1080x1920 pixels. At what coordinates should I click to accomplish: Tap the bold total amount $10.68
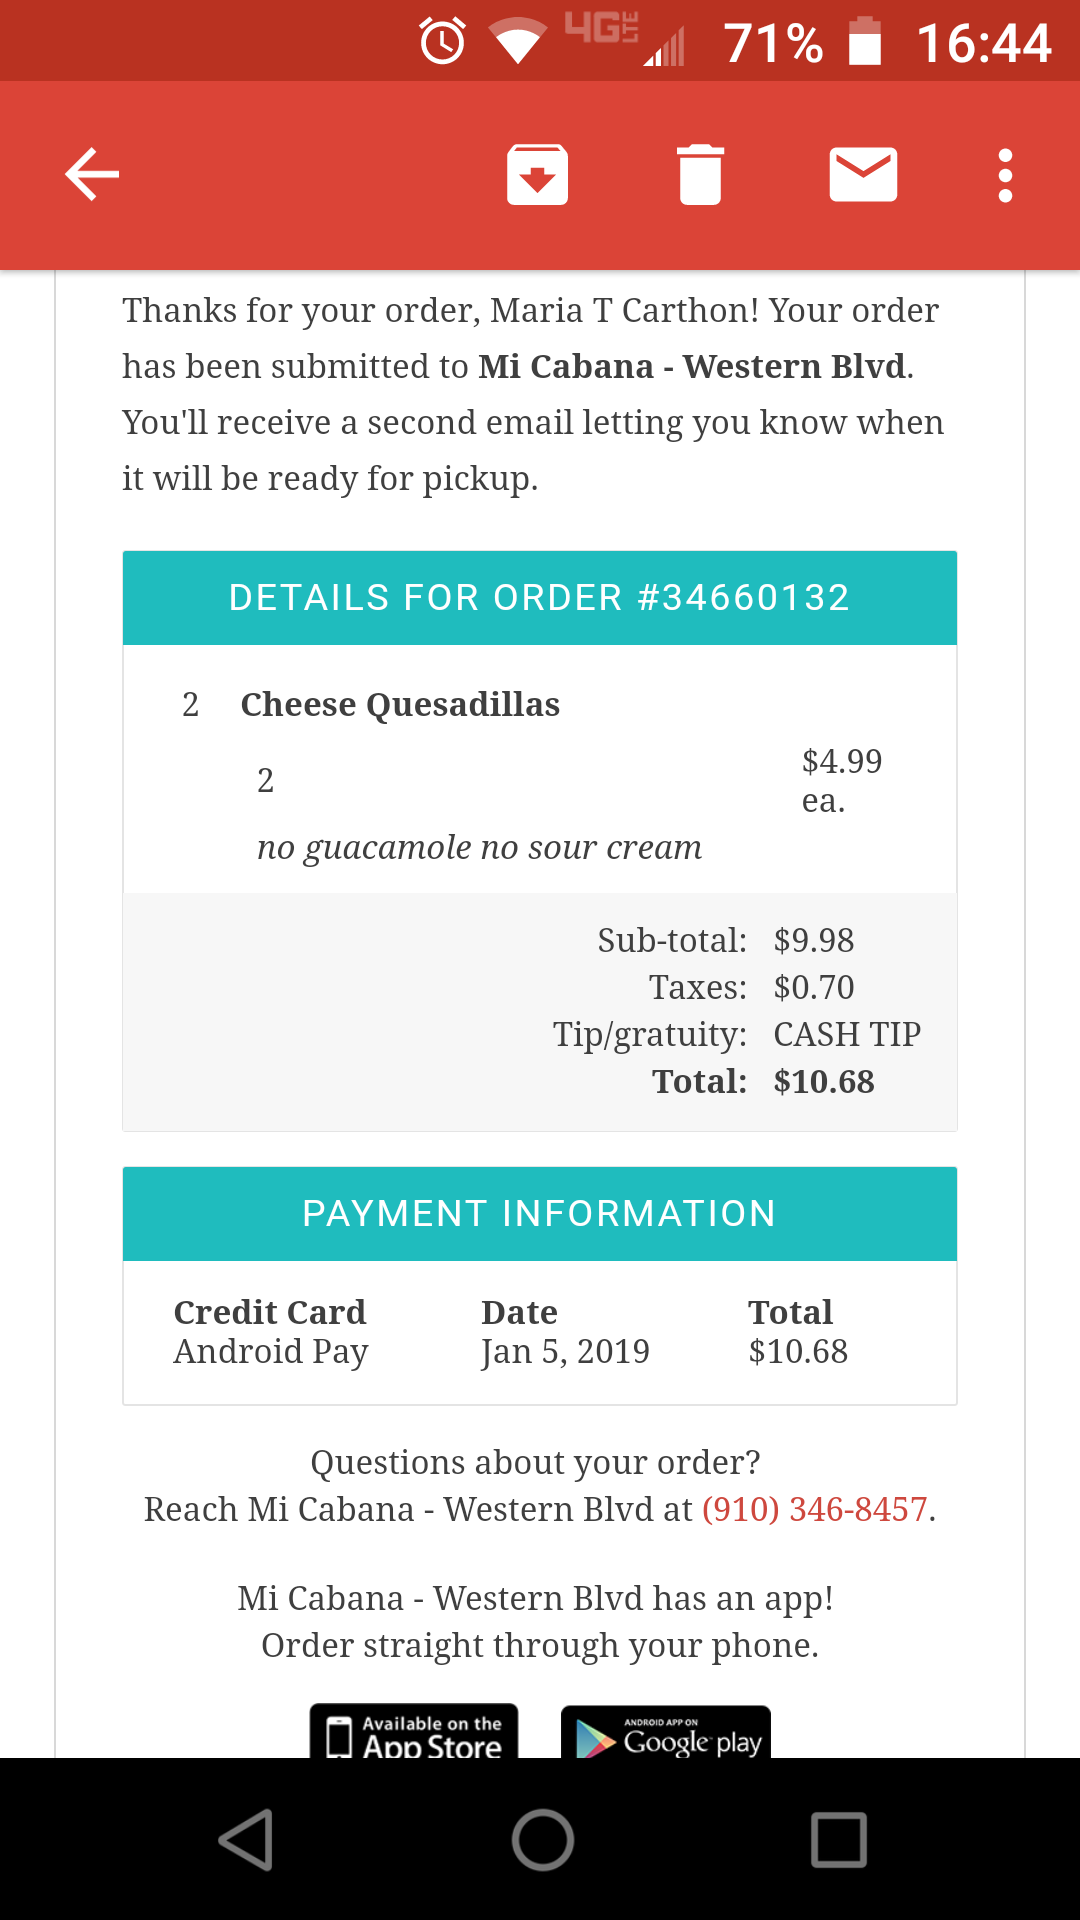[824, 1082]
